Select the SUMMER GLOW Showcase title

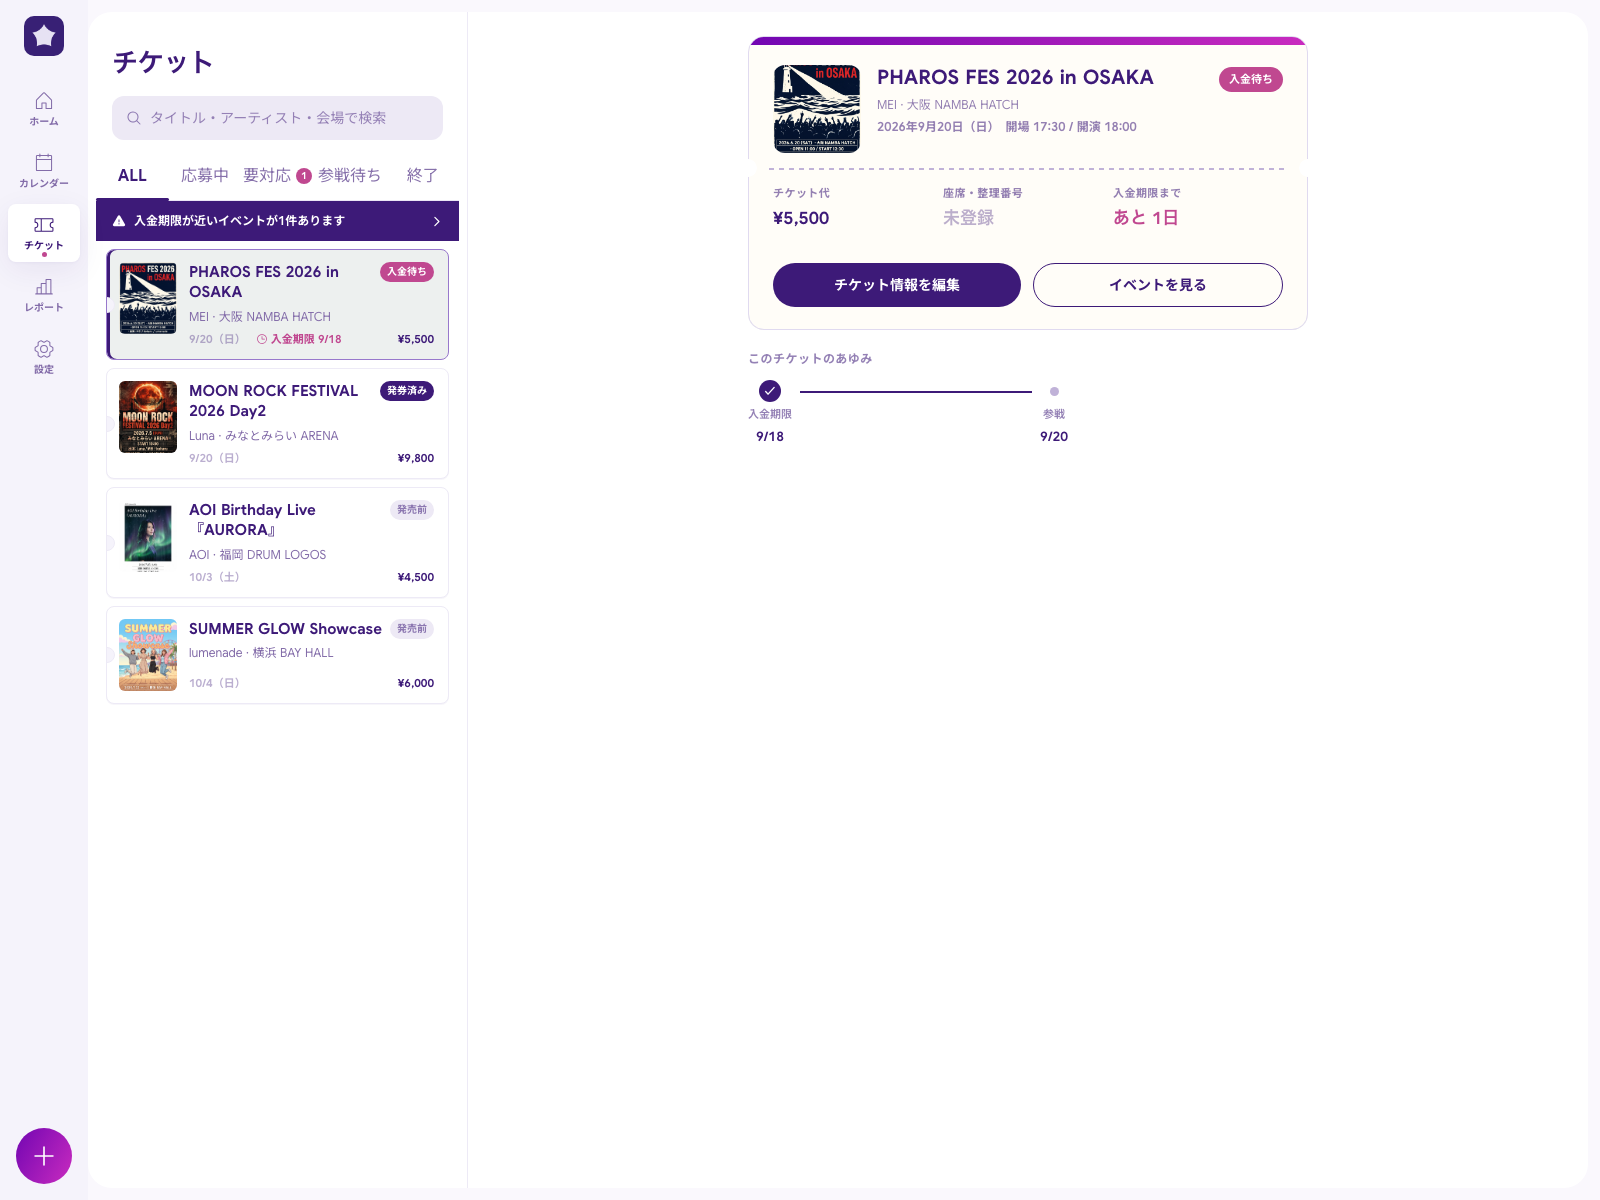click(x=285, y=629)
